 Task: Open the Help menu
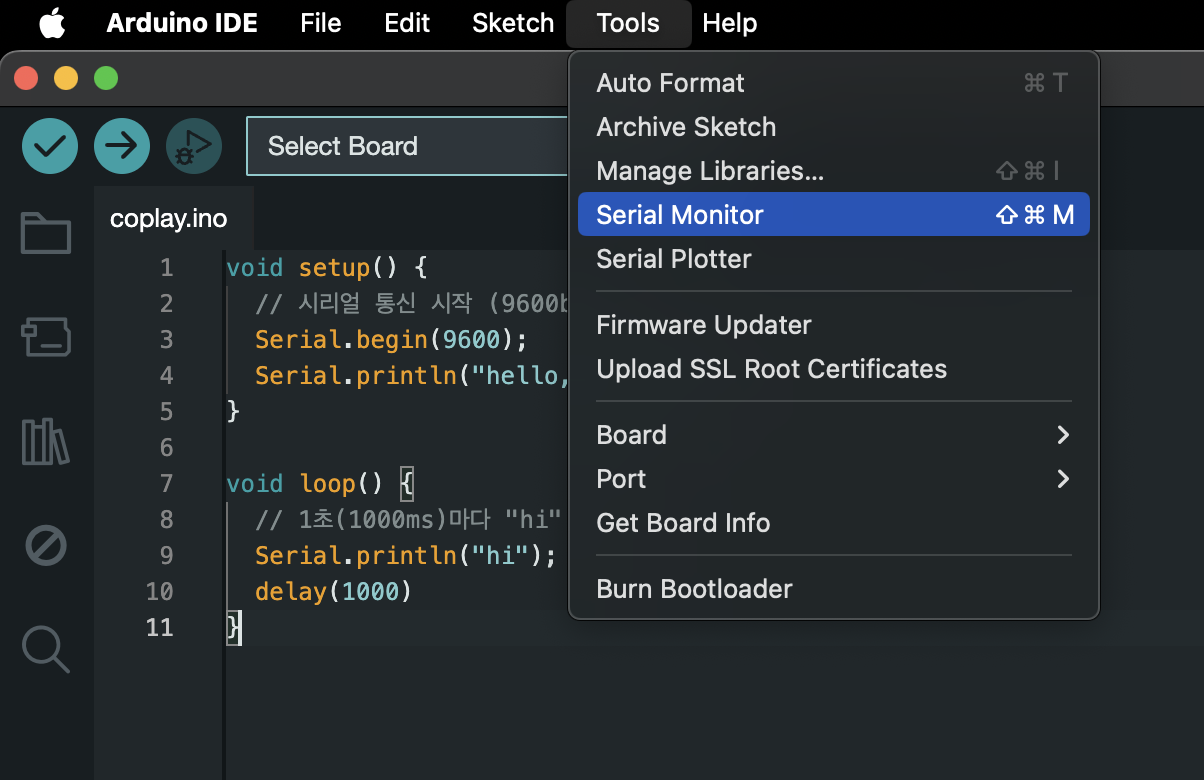point(730,23)
